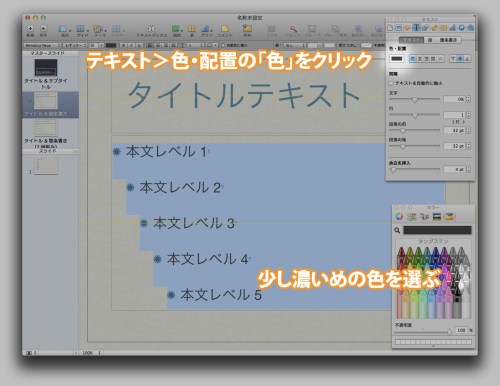The image size is (500, 386).
Task: Align text to middle vertically in inspector
Action: pyautogui.click(x=460, y=59)
